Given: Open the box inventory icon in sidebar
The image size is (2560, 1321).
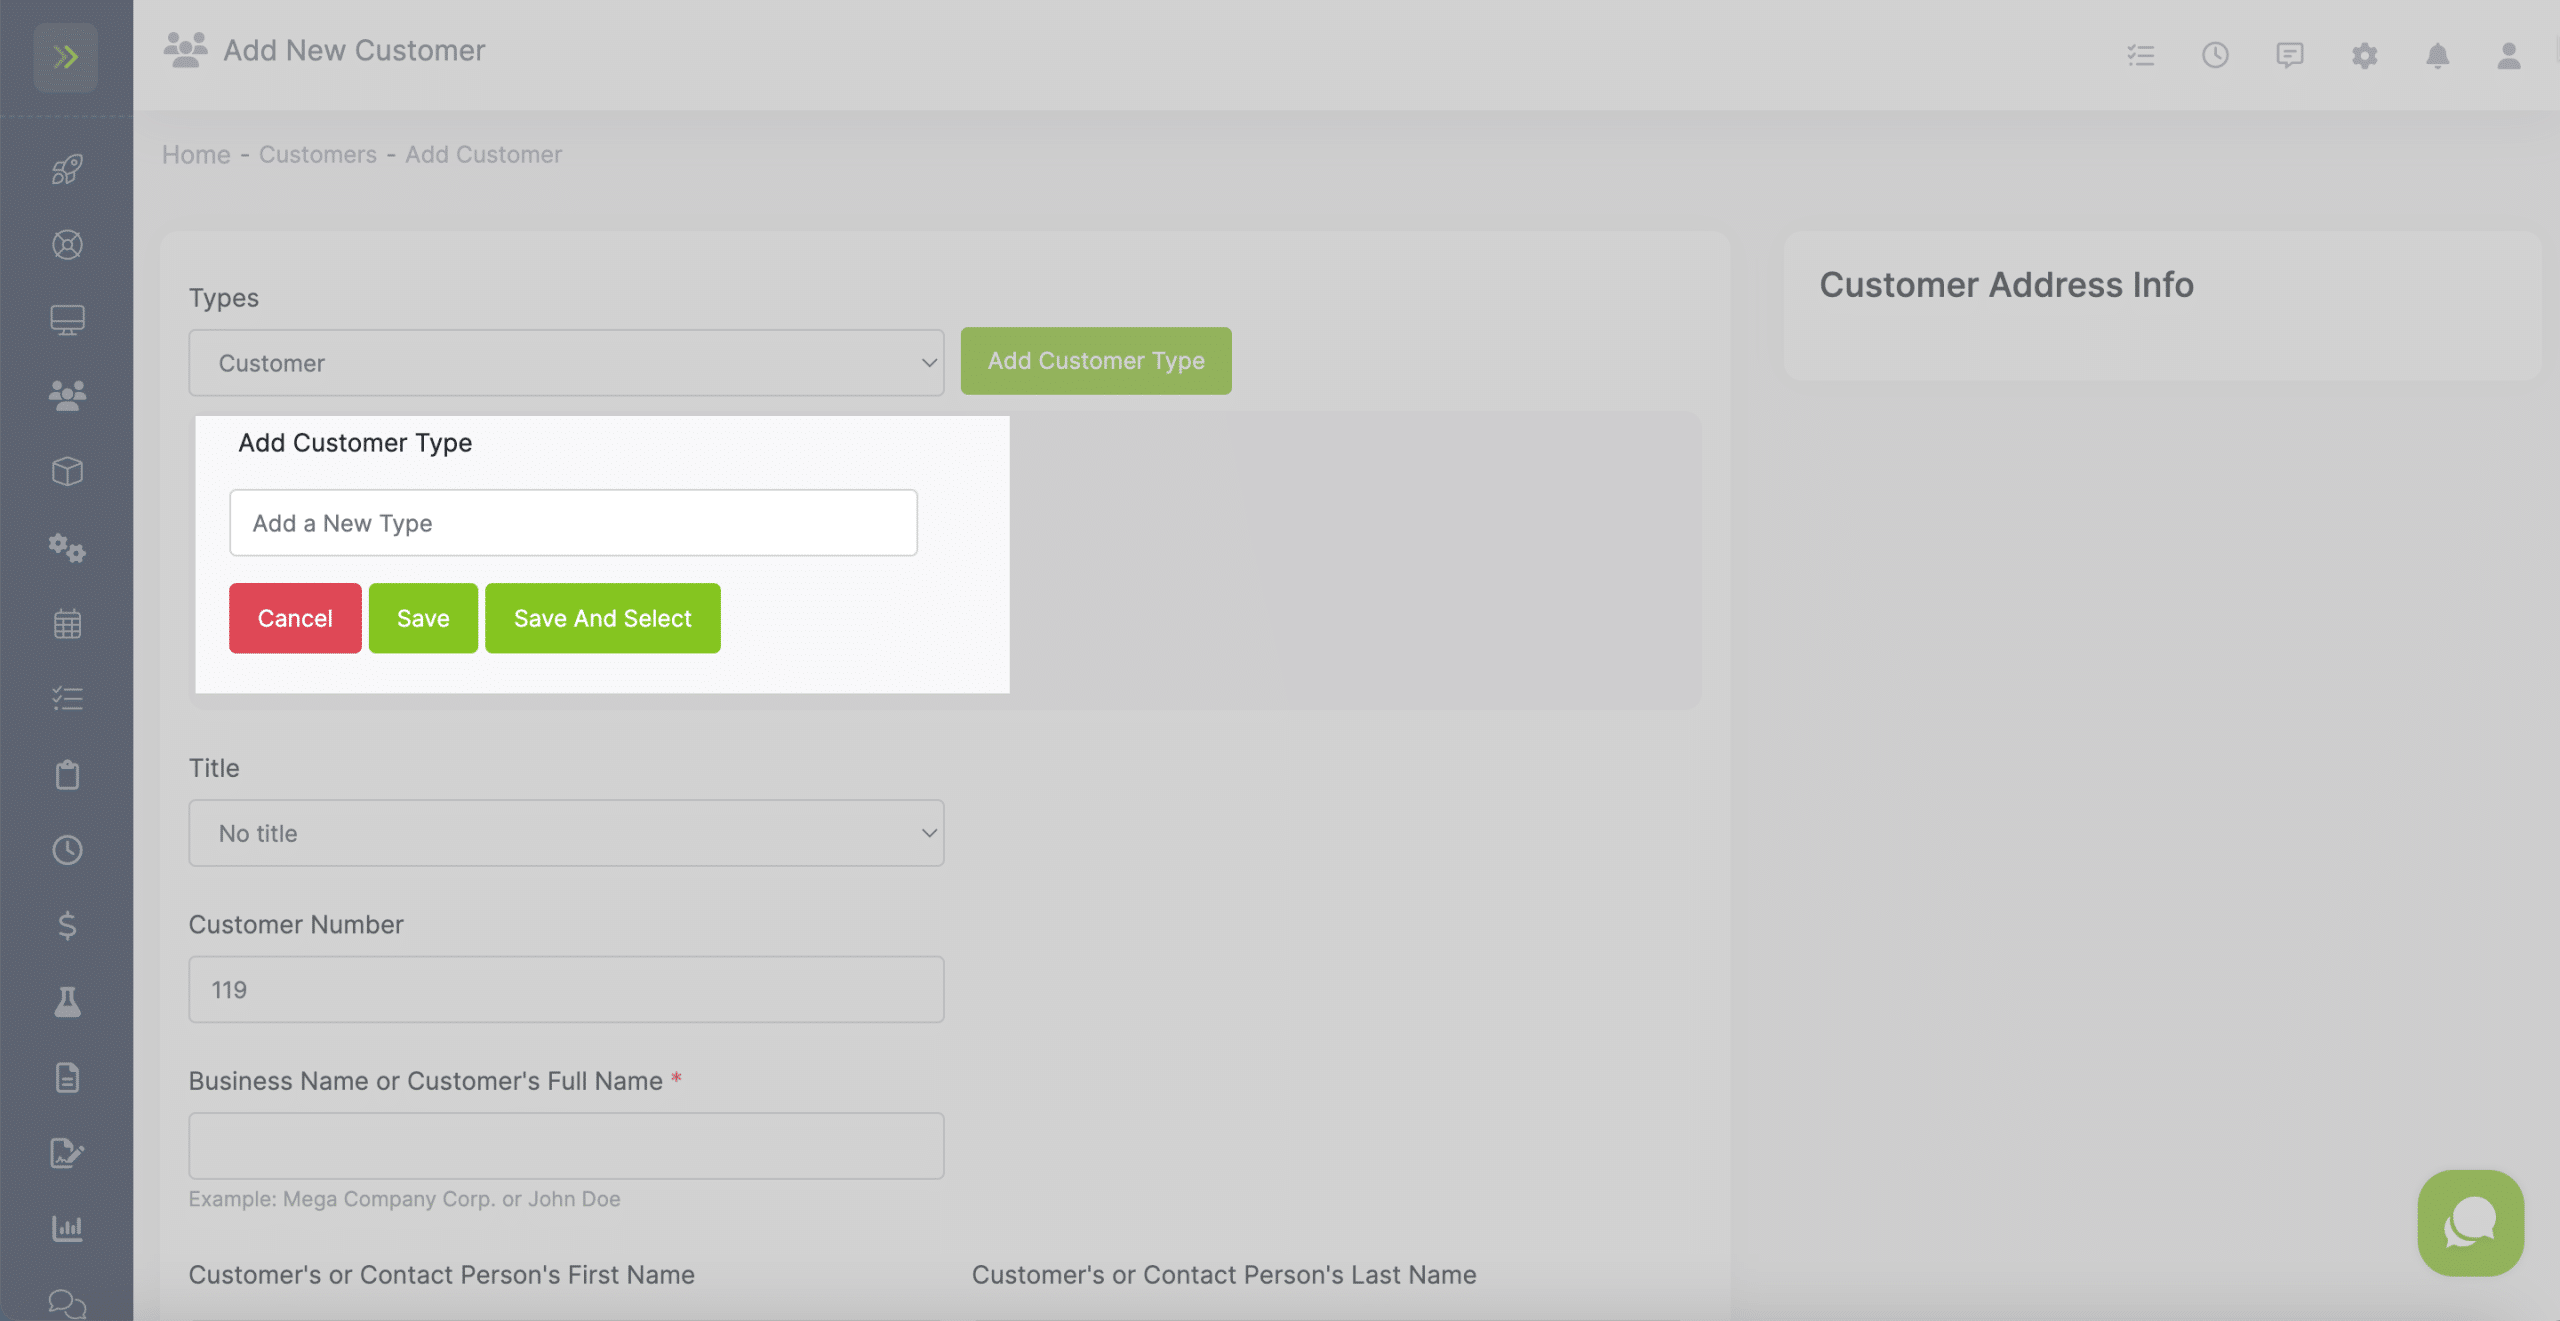Looking at the screenshot, I should click(x=67, y=472).
